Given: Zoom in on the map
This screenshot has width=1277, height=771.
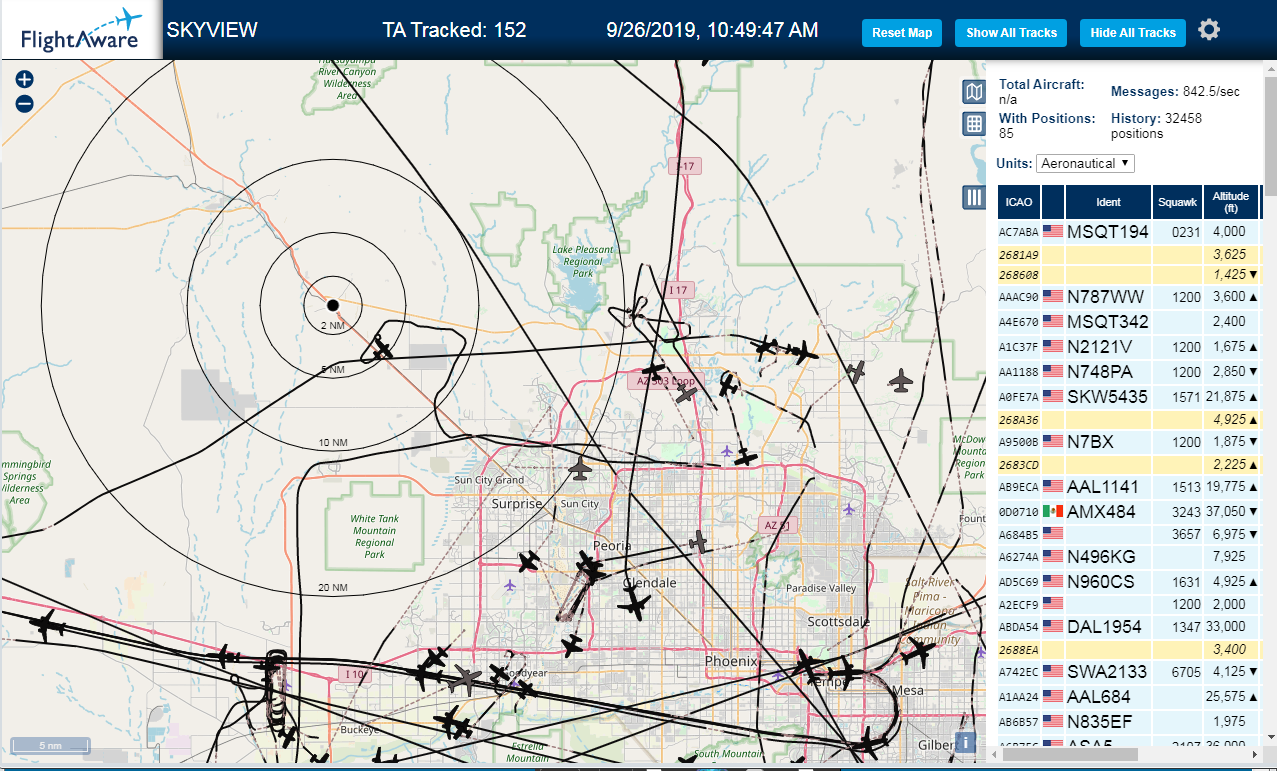Looking at the screenshot, I should 24,79.
